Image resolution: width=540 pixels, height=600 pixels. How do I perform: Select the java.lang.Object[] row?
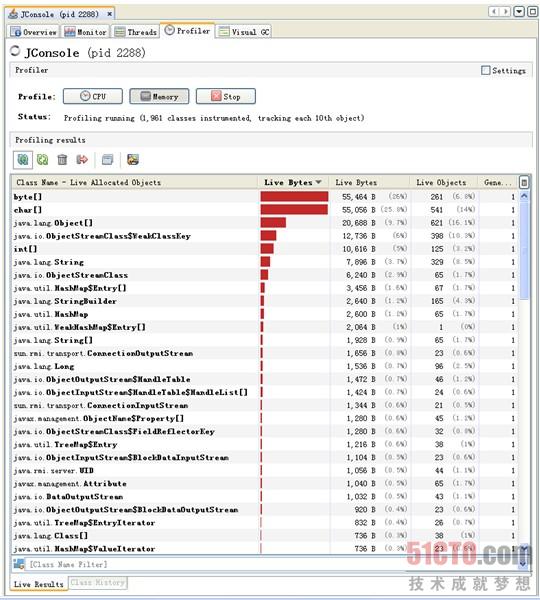[265, 223]
